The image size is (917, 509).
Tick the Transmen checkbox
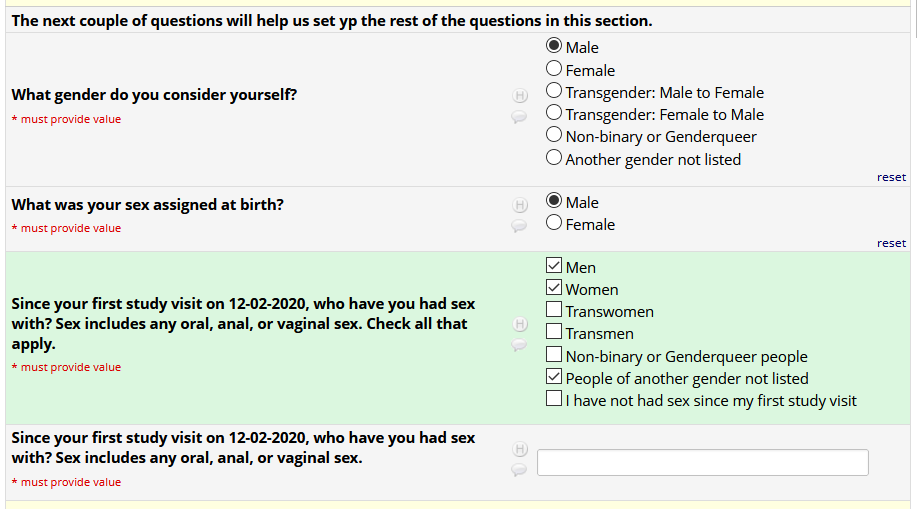coord(554,333)
